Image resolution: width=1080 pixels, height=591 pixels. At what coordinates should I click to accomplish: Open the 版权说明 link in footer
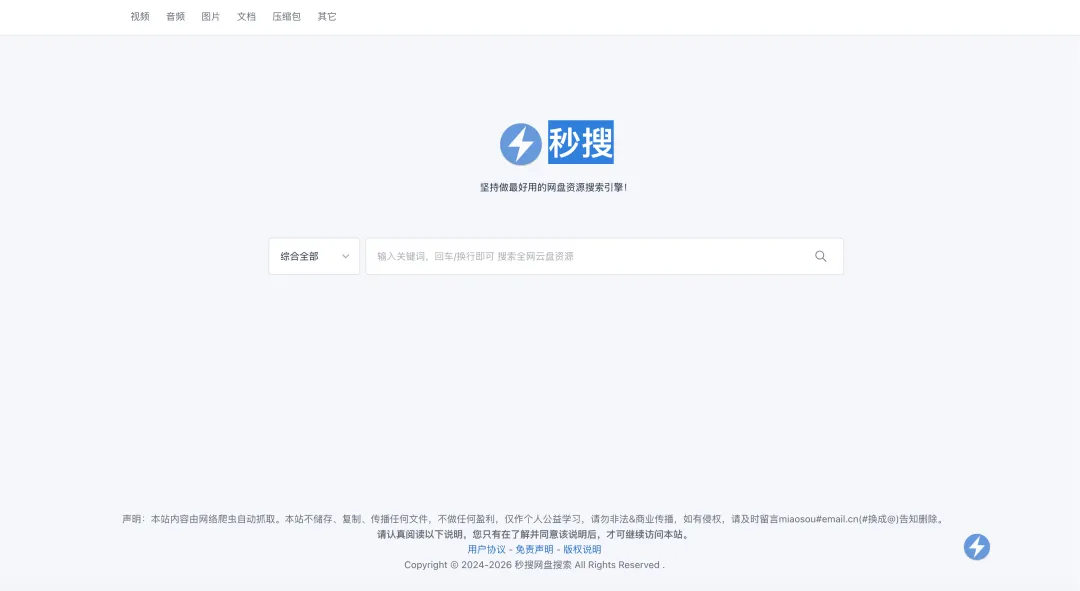(582, 550)
